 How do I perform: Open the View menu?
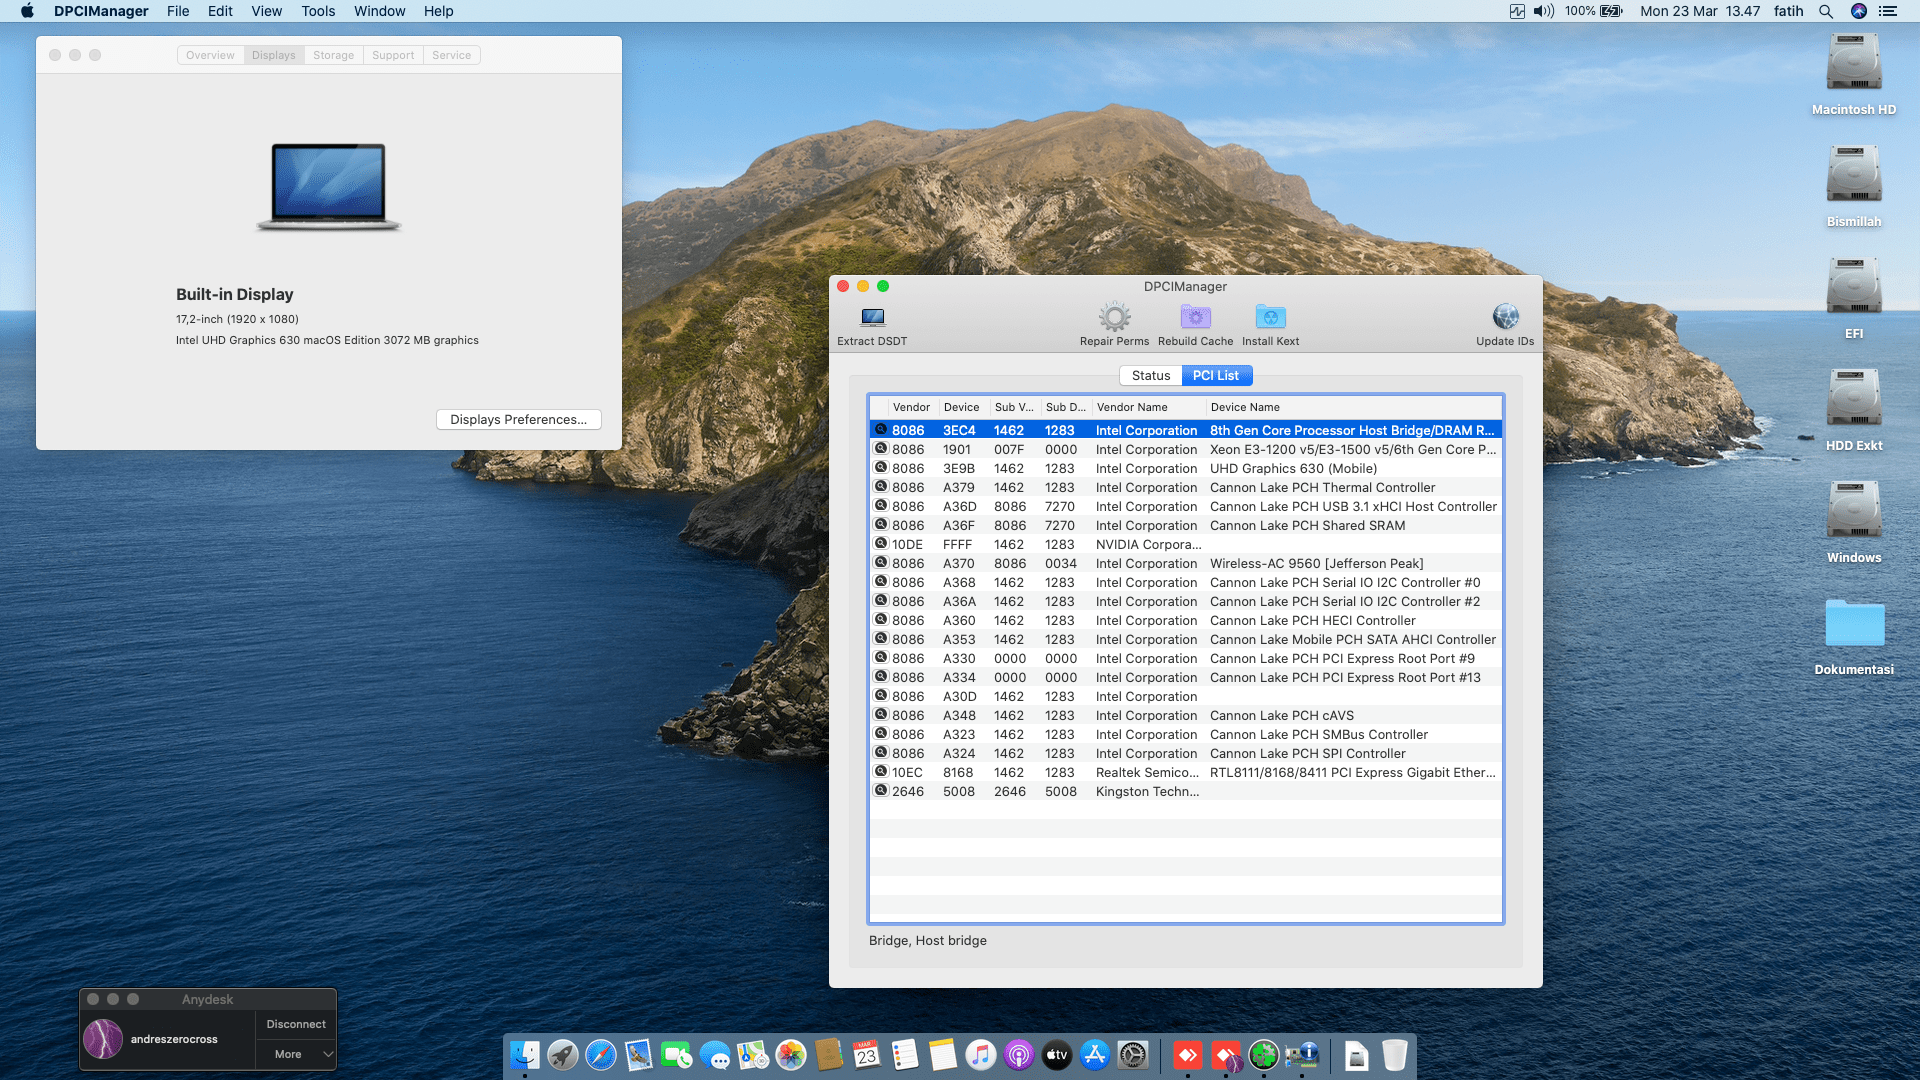pyautogui.click(x=266, y=11)
